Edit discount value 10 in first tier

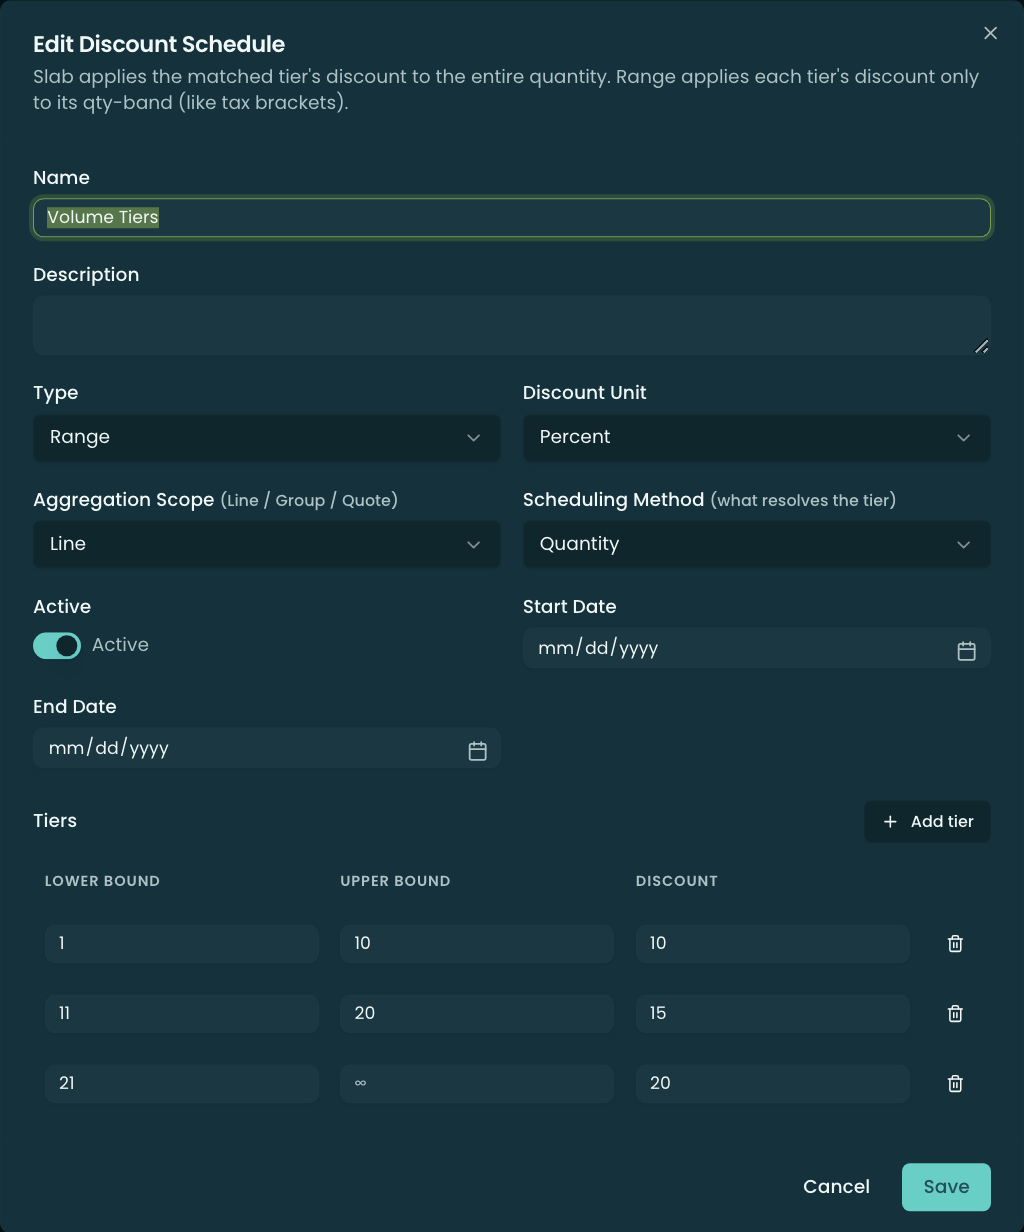tap(773, 943)
